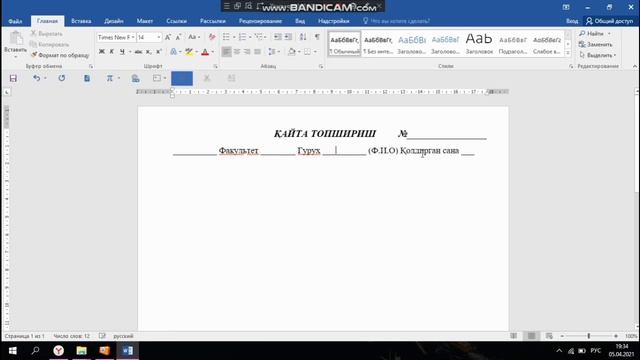Open multilevel list dropdown
This screenshot has width=640, height=360.
(x=265, y=37)
